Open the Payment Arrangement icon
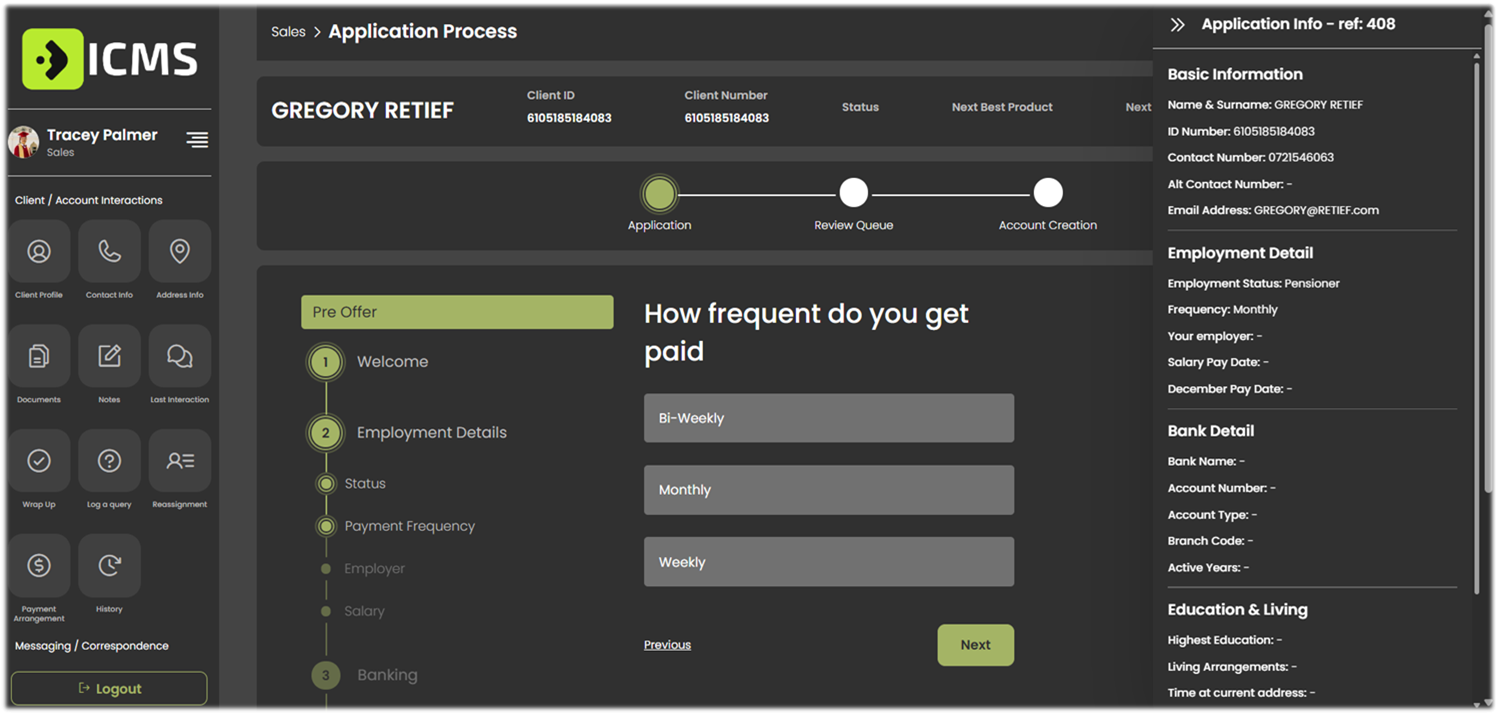Viewport: 1498px width, 714px height. point(39,566)
